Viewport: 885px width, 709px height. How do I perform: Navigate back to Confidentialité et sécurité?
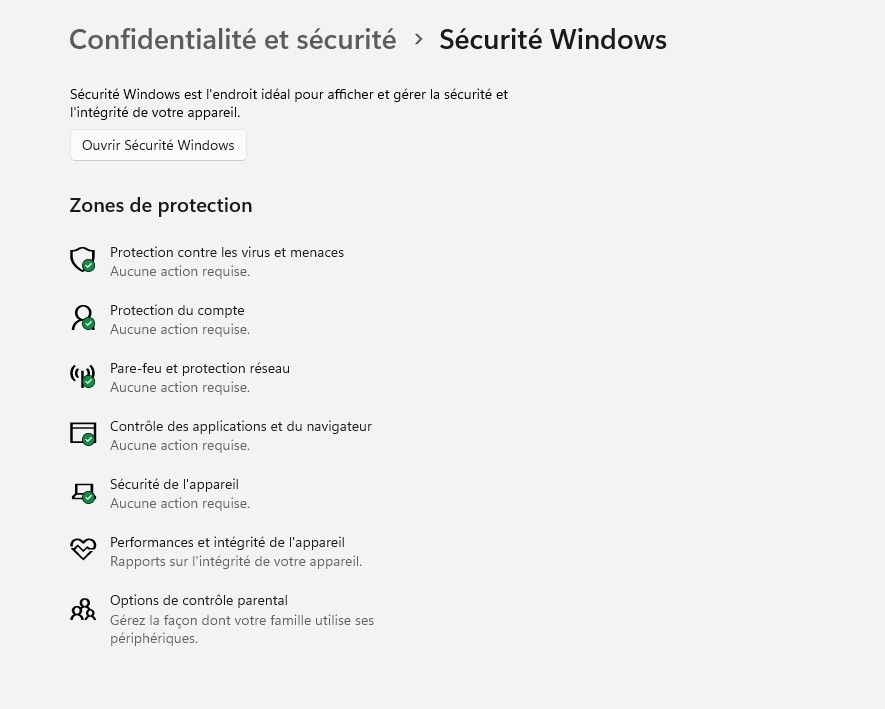232,40
